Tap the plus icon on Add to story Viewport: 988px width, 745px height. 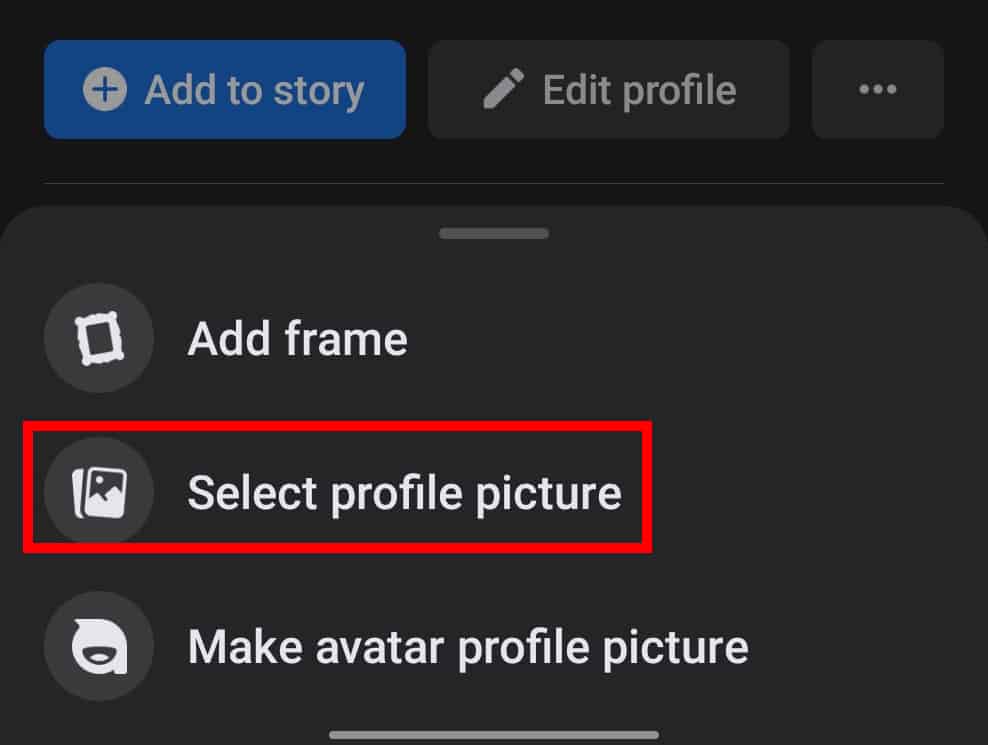(x=105, y=89)
